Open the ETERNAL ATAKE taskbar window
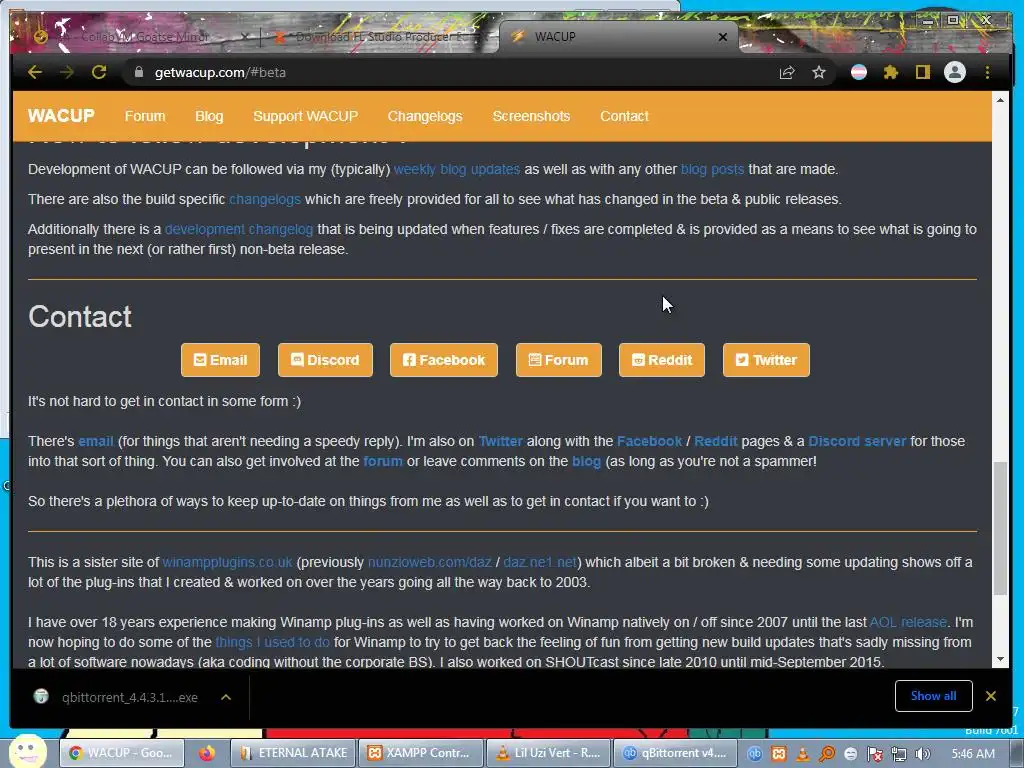This screenshot has width=1024, height=768. [294, 753]
